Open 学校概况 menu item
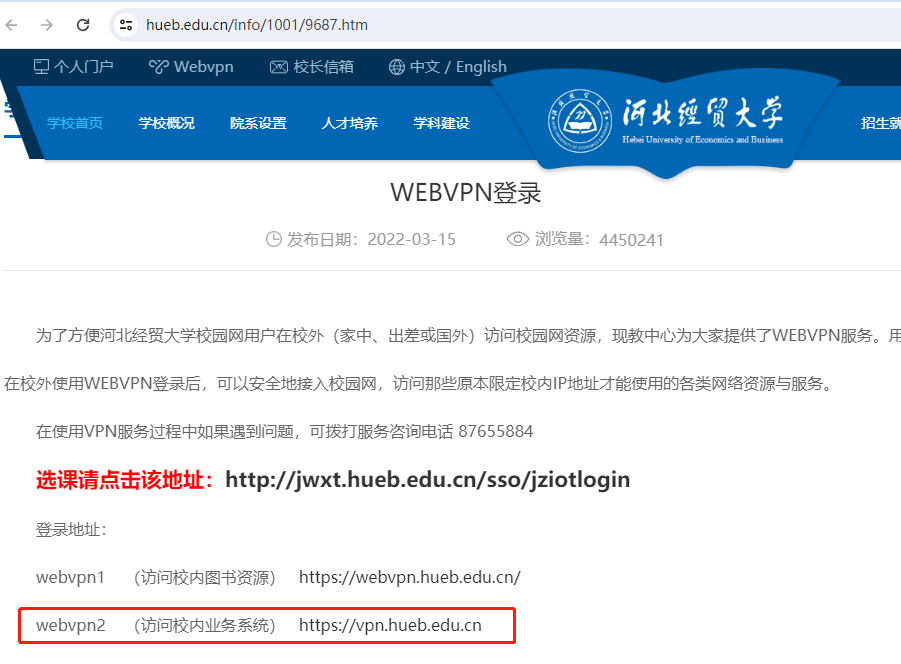Image resolution: width=901 pixels, height=664 pixels. coord(167,123)
